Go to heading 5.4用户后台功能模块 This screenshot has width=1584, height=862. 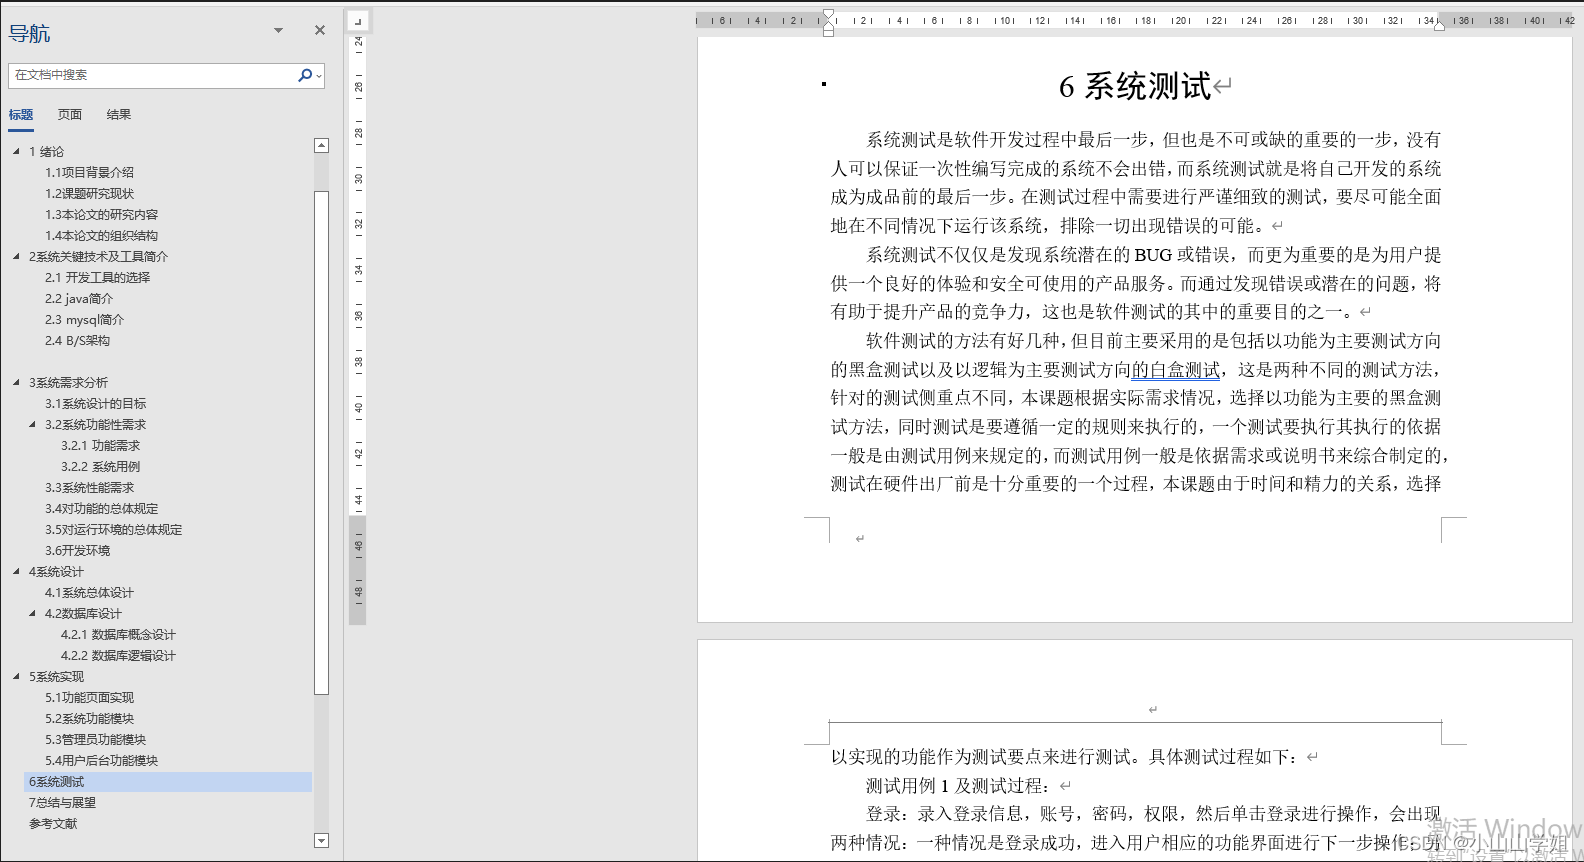tap(101, 761)
